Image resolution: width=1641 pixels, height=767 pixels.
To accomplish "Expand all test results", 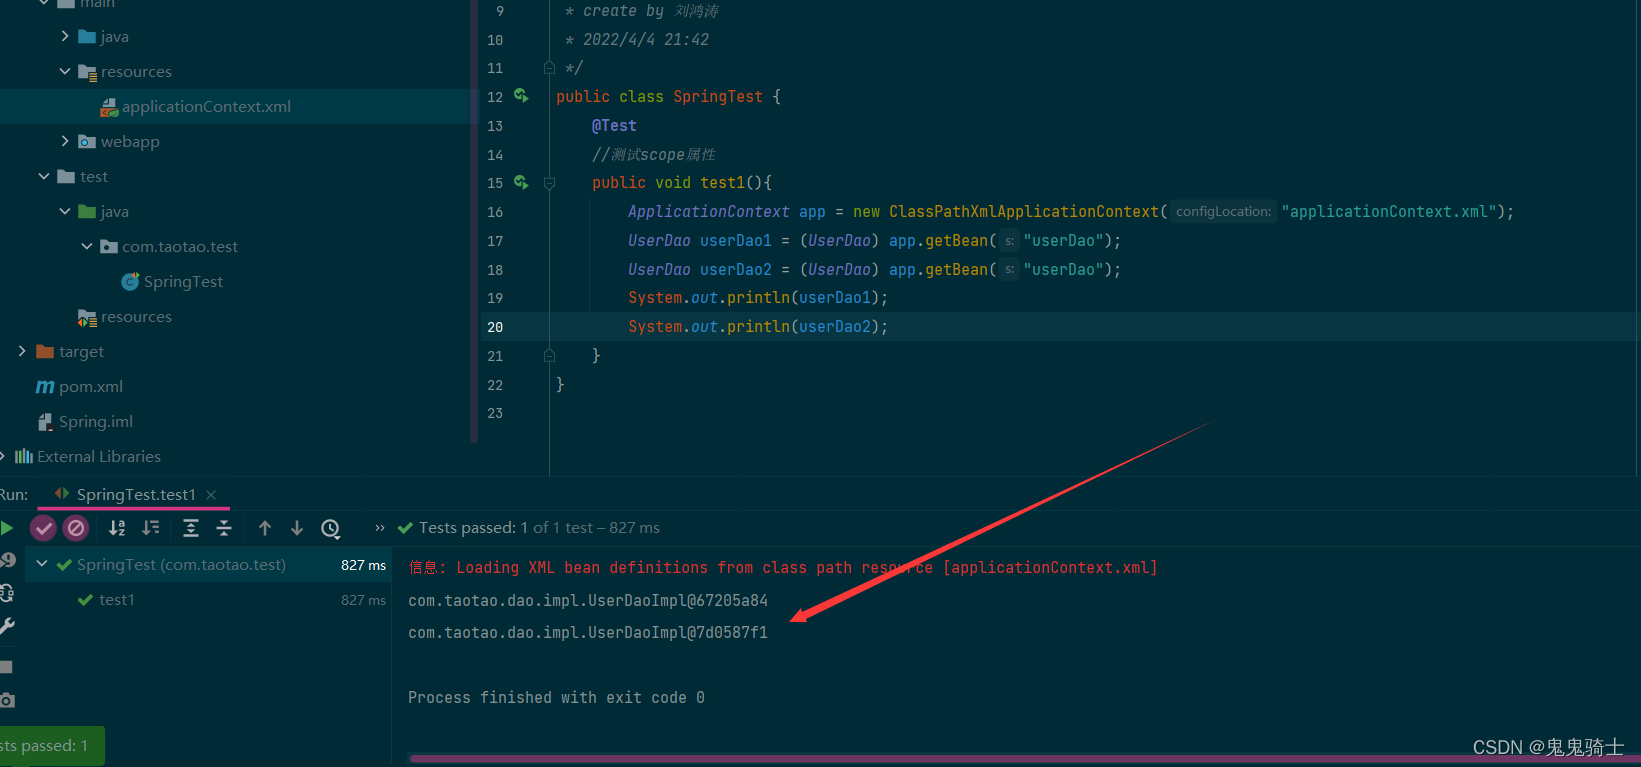I will click(191, 528).
